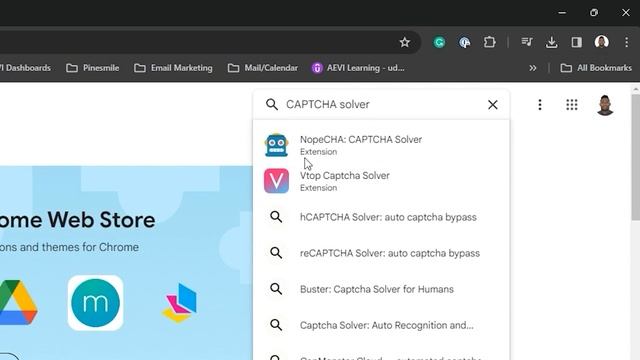Screen dimensions: 640x360
Task: Click the Vtop V logo icon
Action: [276, 181]
